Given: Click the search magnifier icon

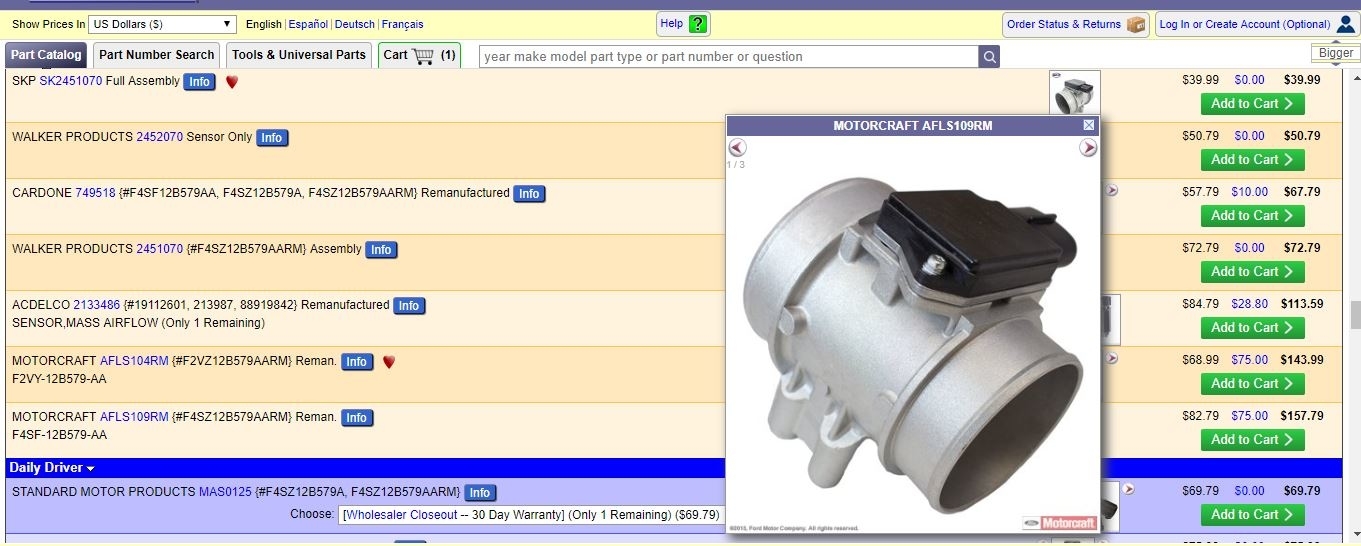Looking at the screenshot, I should pos(989,57).
